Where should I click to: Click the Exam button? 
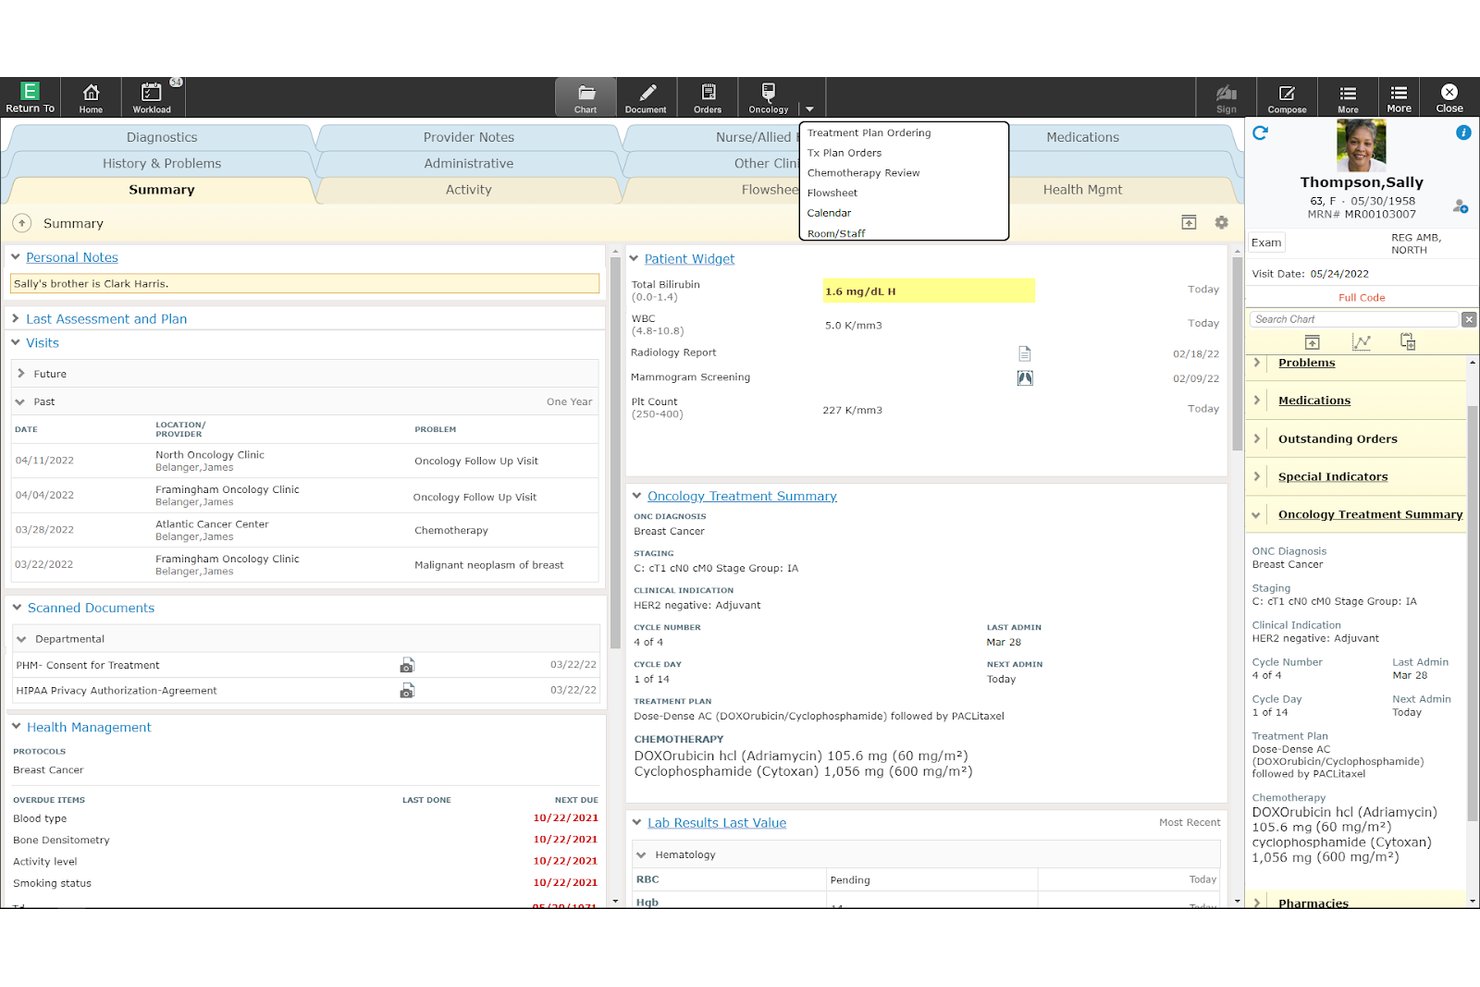pyautogui.click(x=1266, y=242)
